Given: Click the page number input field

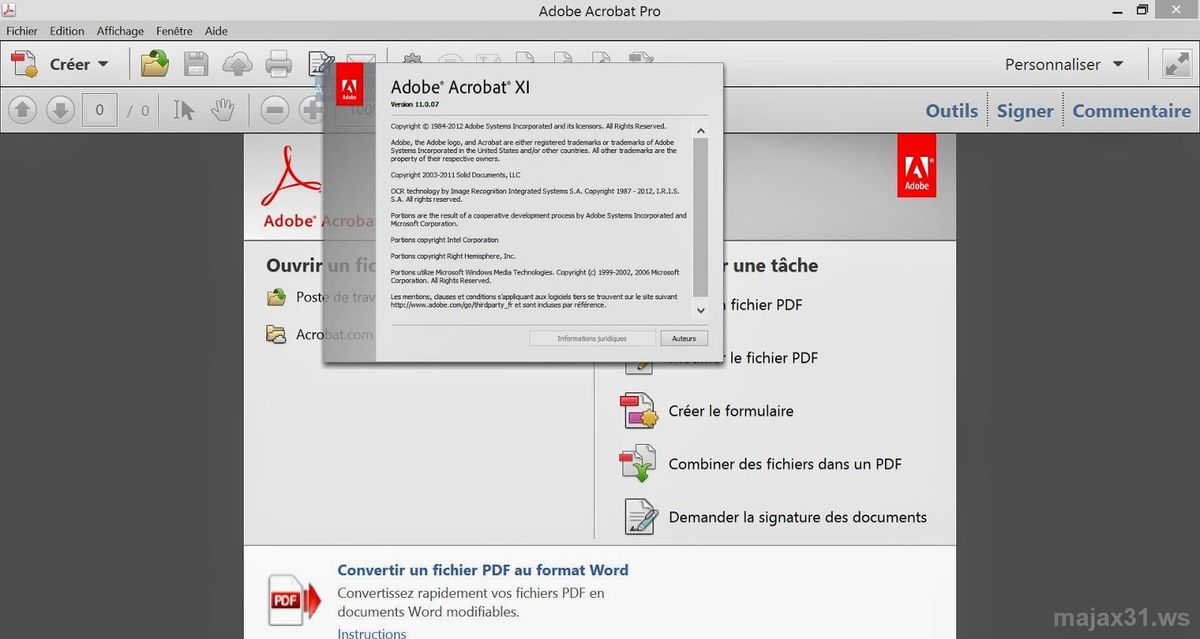Looking at the screenshot, I should click(x=99, y=110).
